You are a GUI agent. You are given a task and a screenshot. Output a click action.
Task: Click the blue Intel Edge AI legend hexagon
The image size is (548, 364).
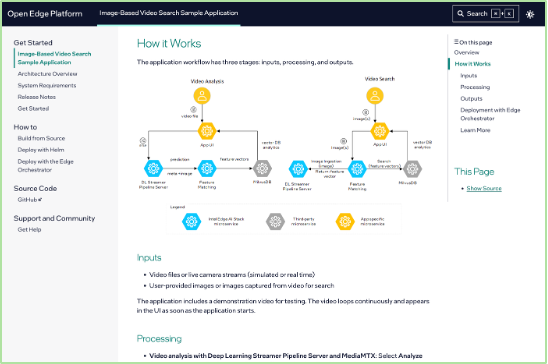click(x=191, y=221)
